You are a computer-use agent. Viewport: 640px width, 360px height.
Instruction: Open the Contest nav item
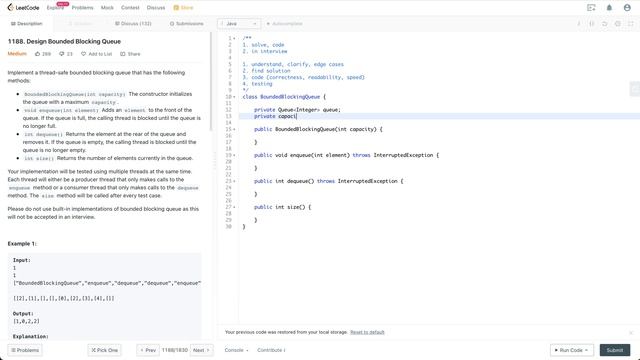pyautogui.click(x=130, y=7)
